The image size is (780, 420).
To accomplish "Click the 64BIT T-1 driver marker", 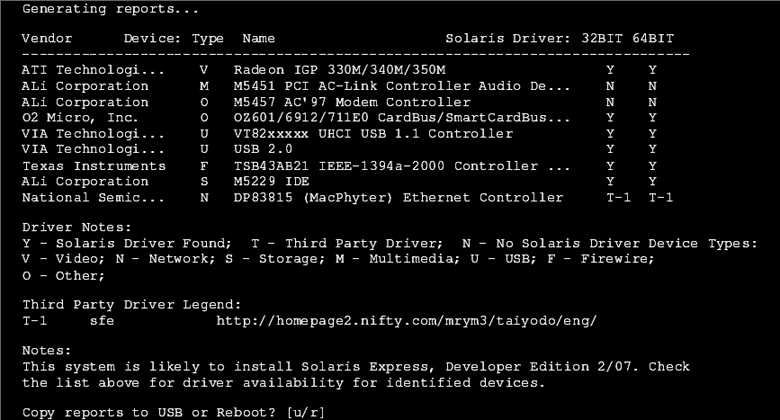I will (661, 198).
